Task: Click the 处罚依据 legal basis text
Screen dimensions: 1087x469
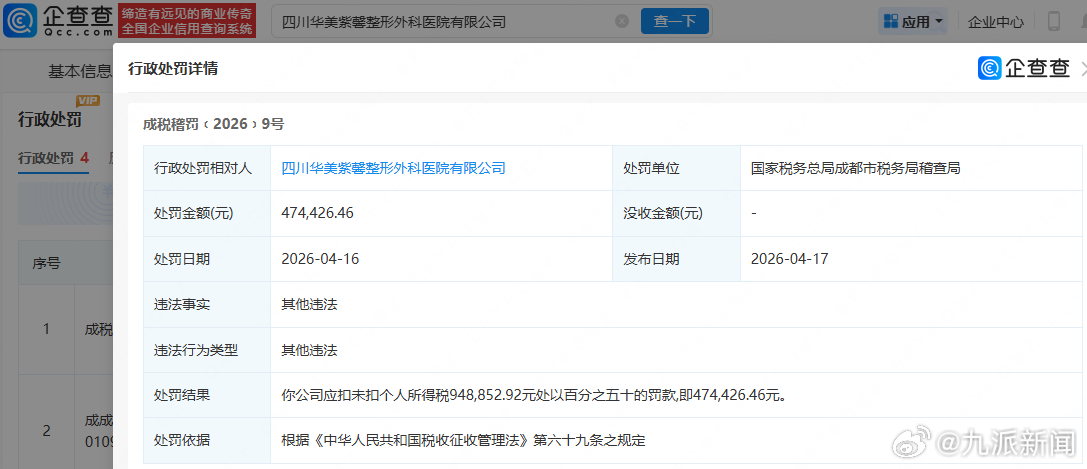Action: [x=463, y=440]
